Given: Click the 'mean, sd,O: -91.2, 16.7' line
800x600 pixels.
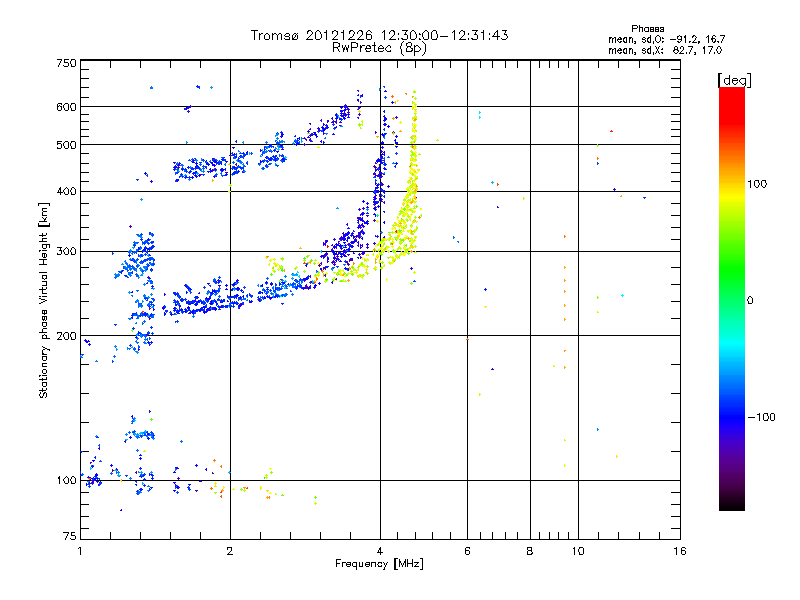Looking at the screenshot, I should pos(666,40).
